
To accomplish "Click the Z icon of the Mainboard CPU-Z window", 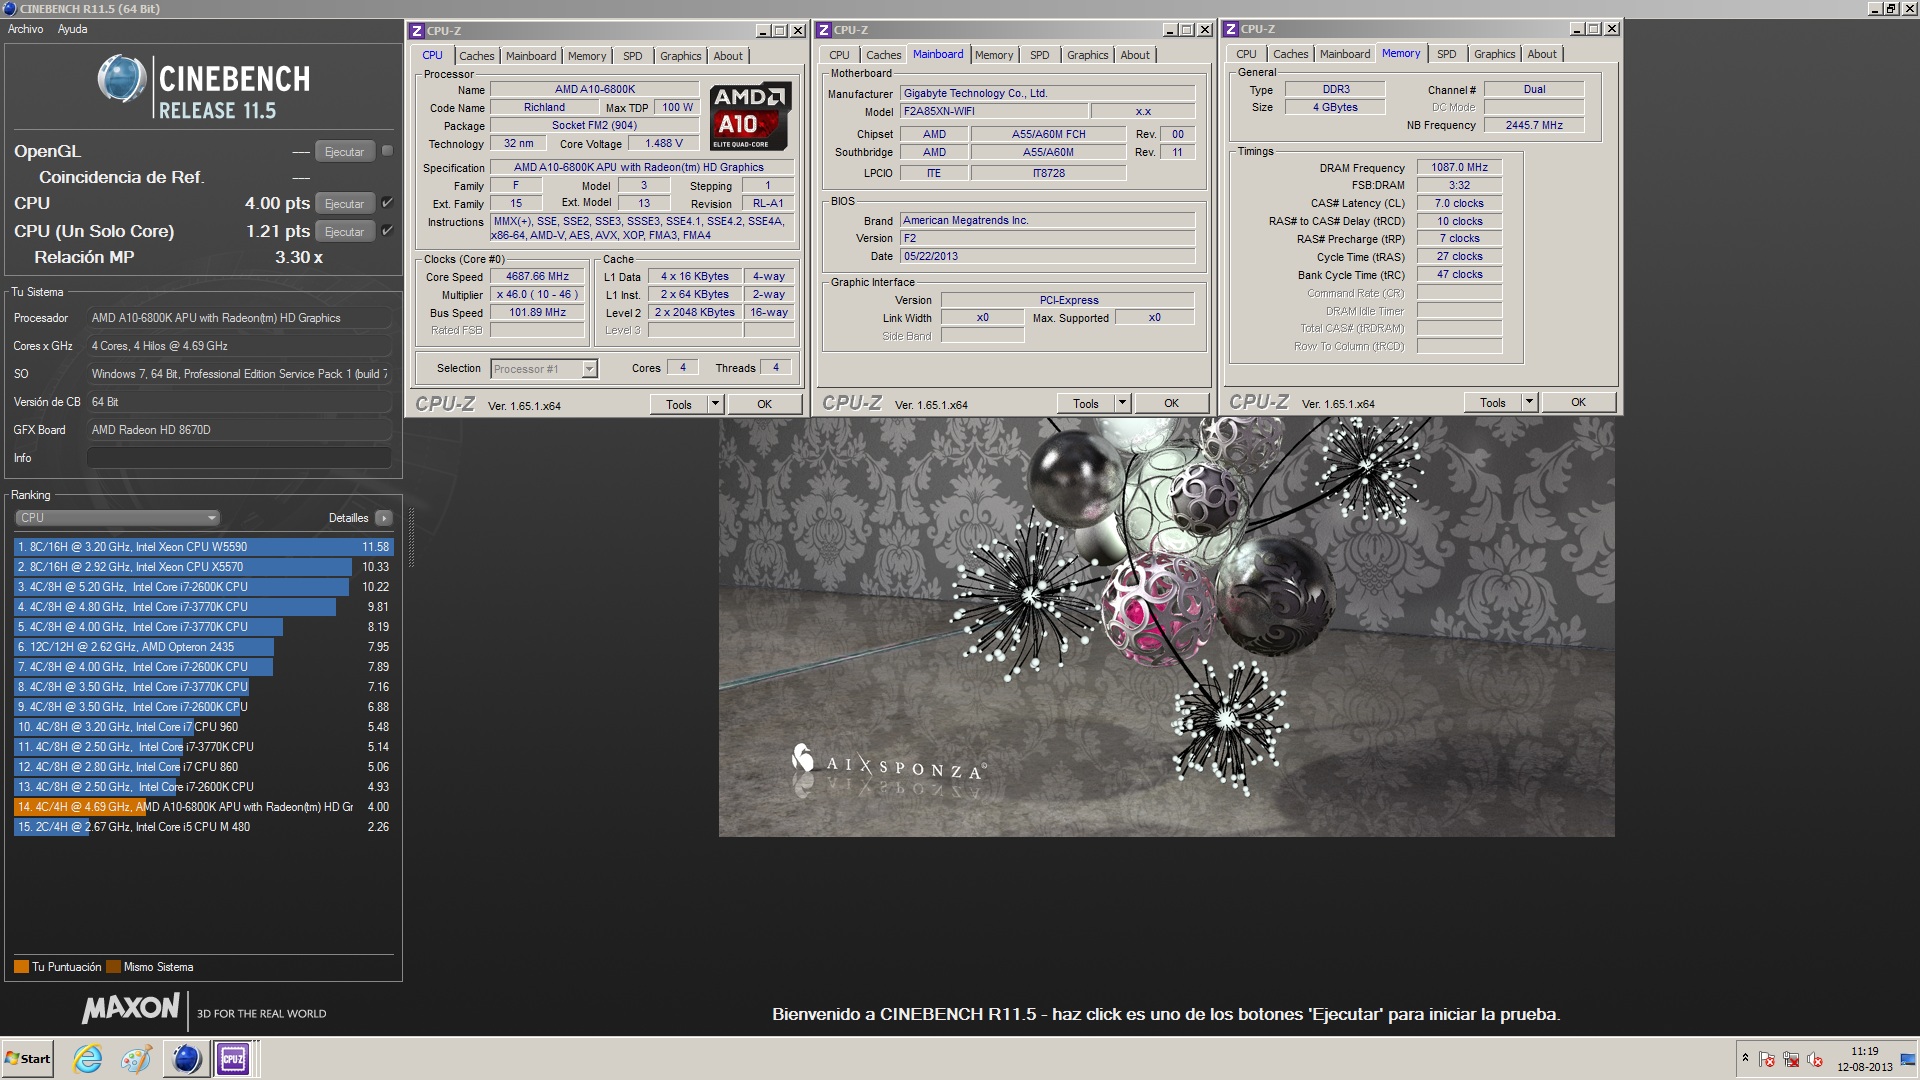I will coord(824,30).
